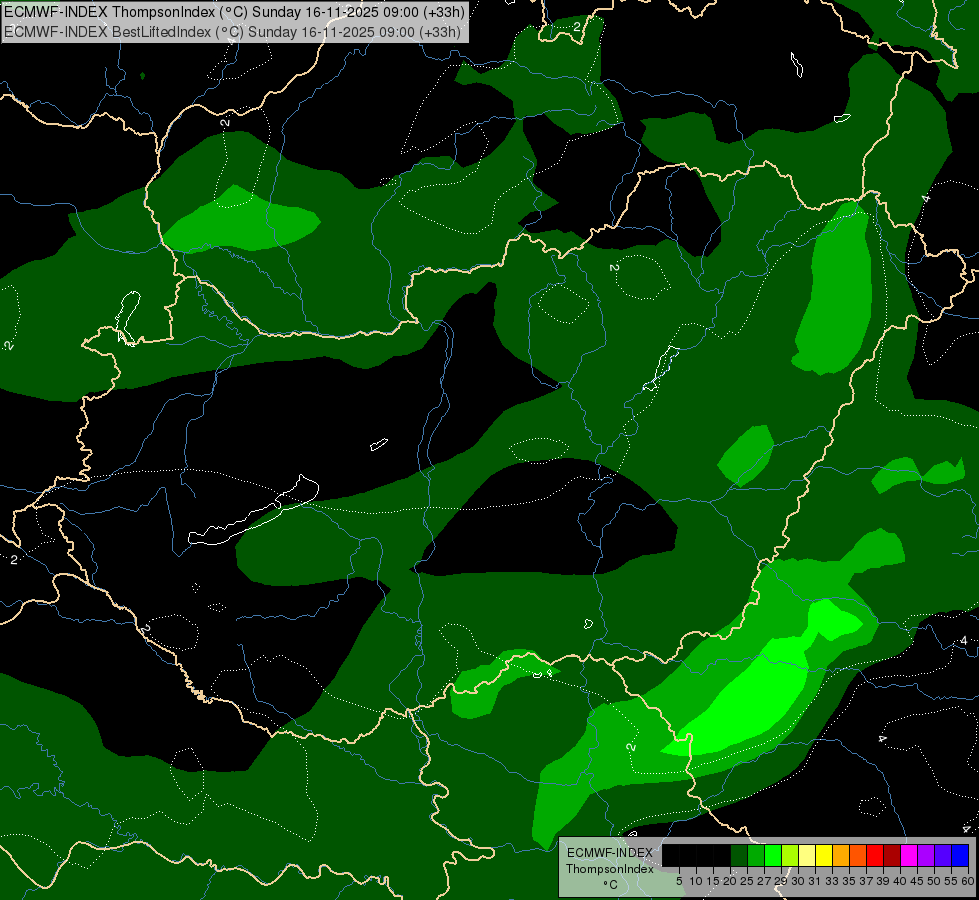The height and width of the screenshot is (900, 979).
Task: Click the ThompsonIndex title line at top
Action: pos(234,12)
